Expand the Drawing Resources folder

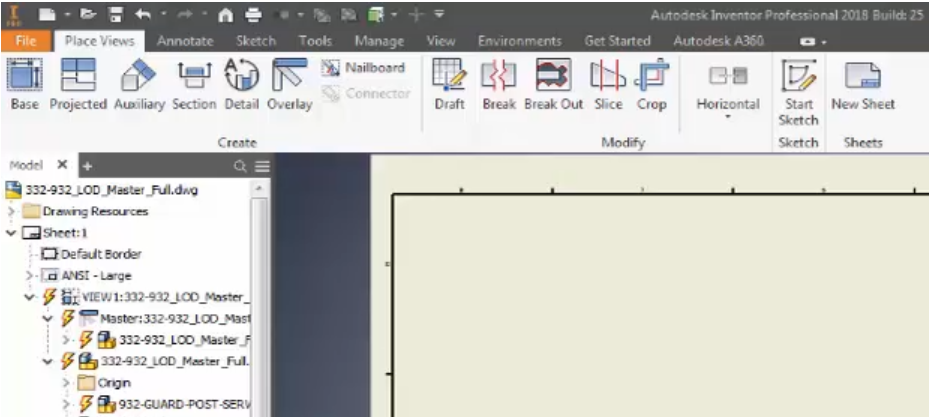11,212
